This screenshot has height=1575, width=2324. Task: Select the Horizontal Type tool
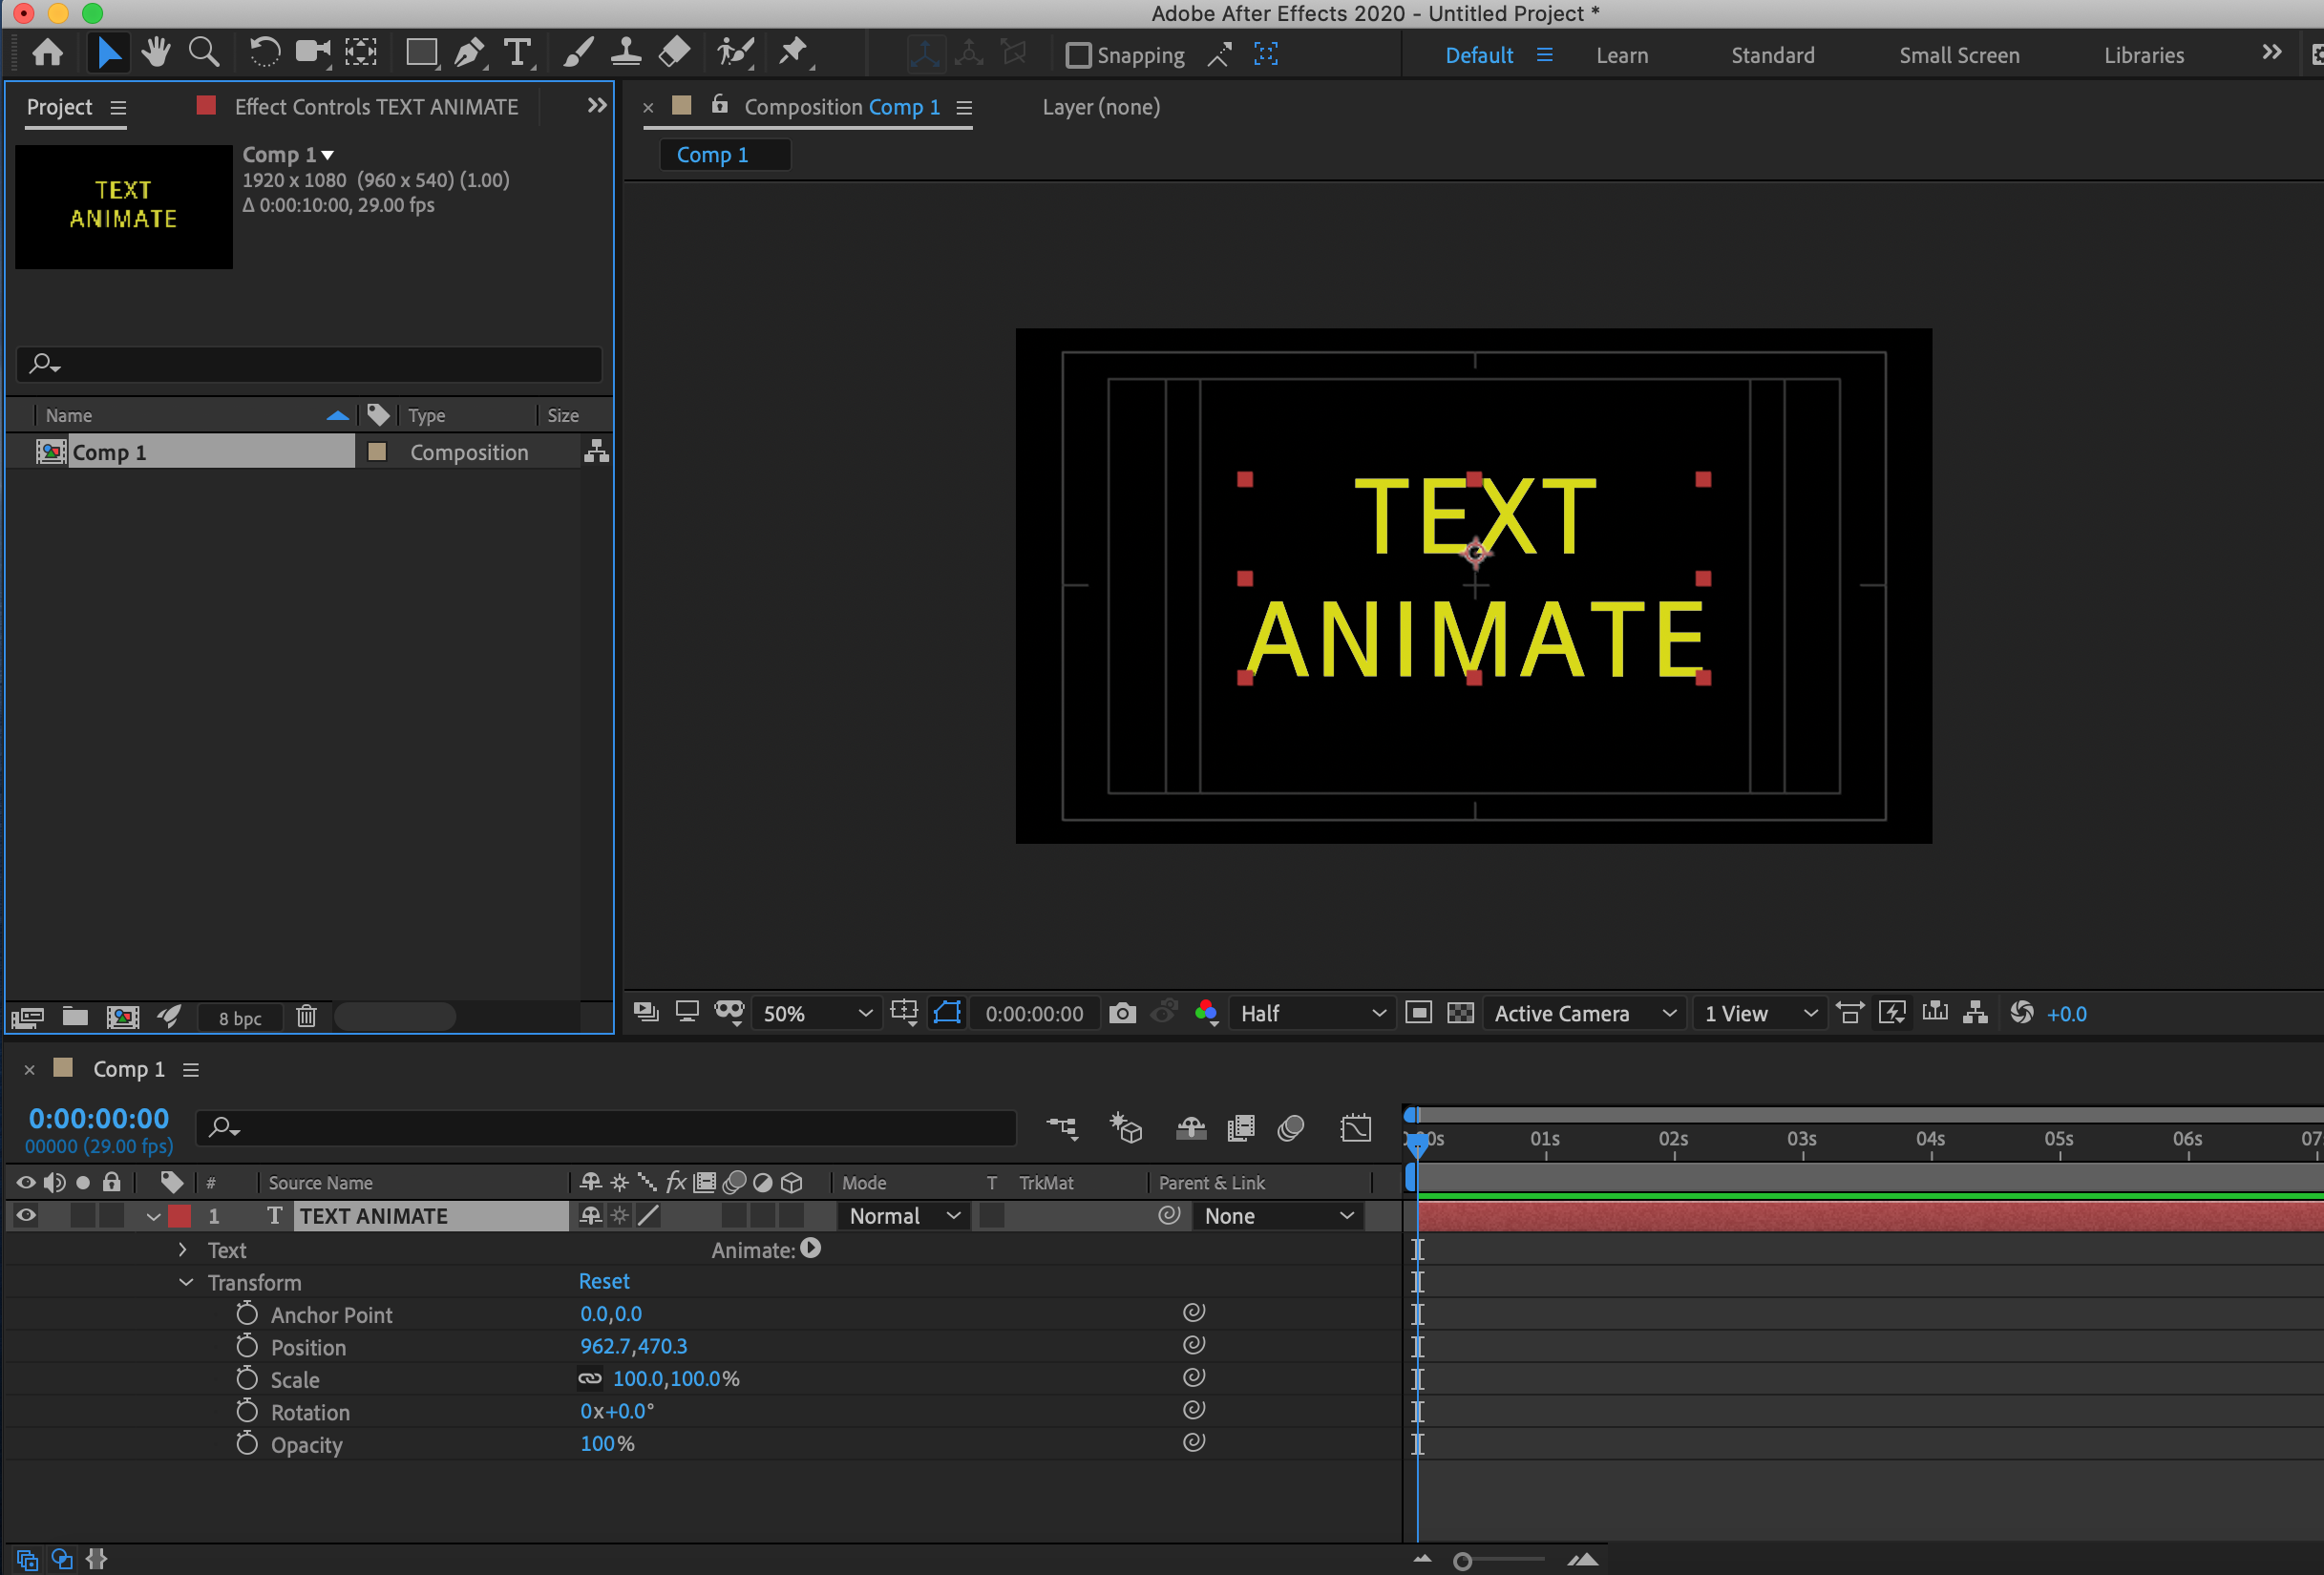(517, 53)
